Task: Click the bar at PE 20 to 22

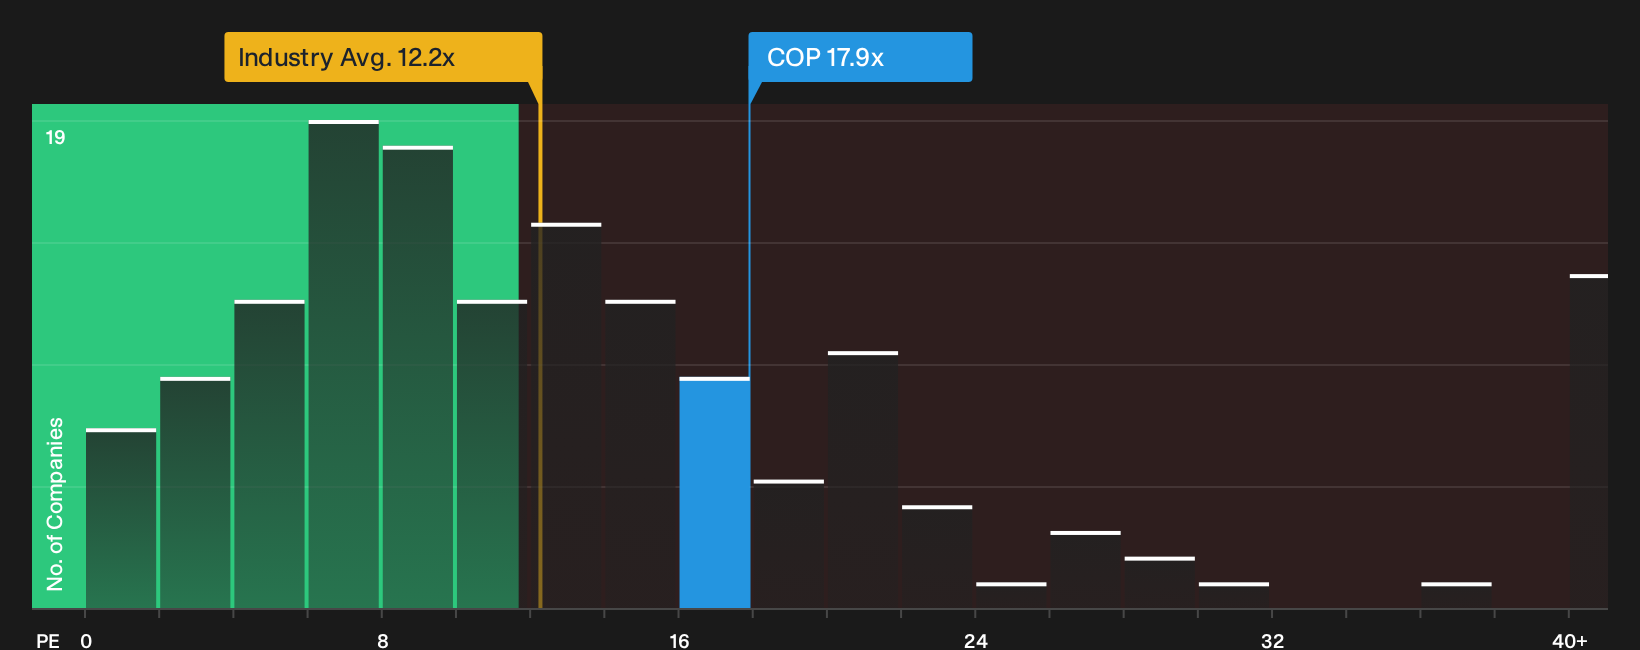Action: [x=863, y=480]
